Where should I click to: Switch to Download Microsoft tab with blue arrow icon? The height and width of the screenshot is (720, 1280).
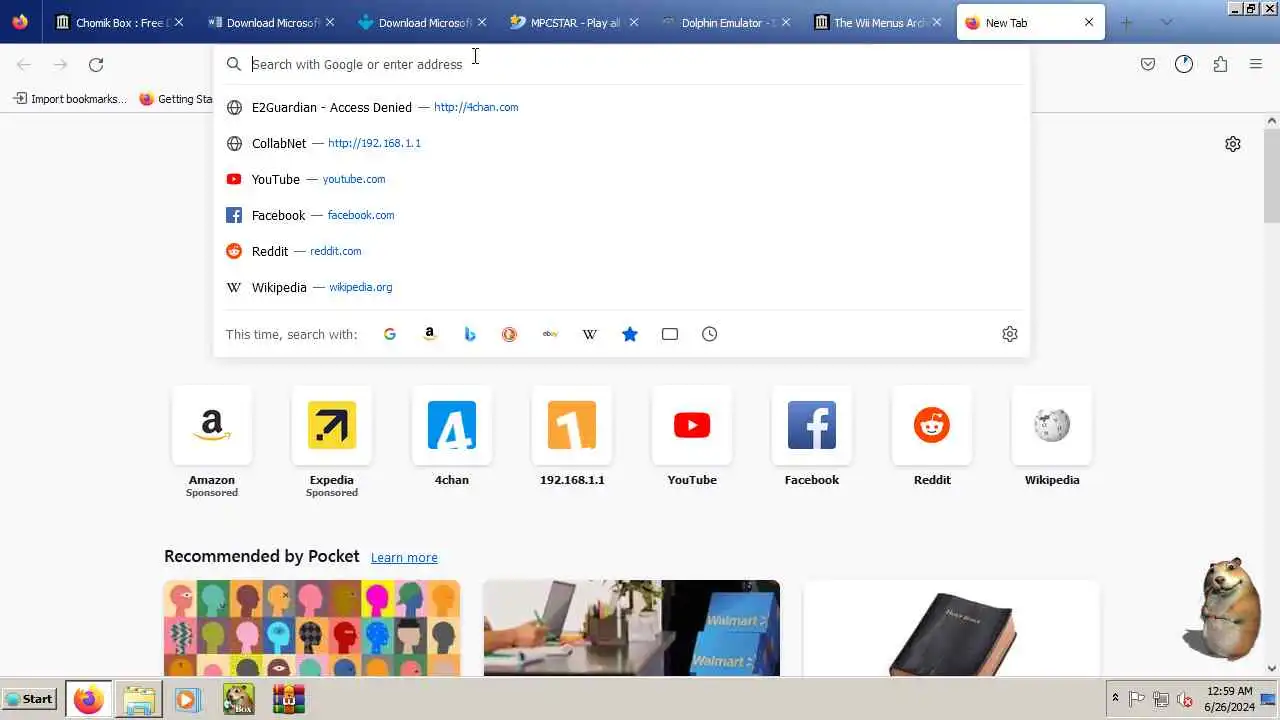pos(423,22)
